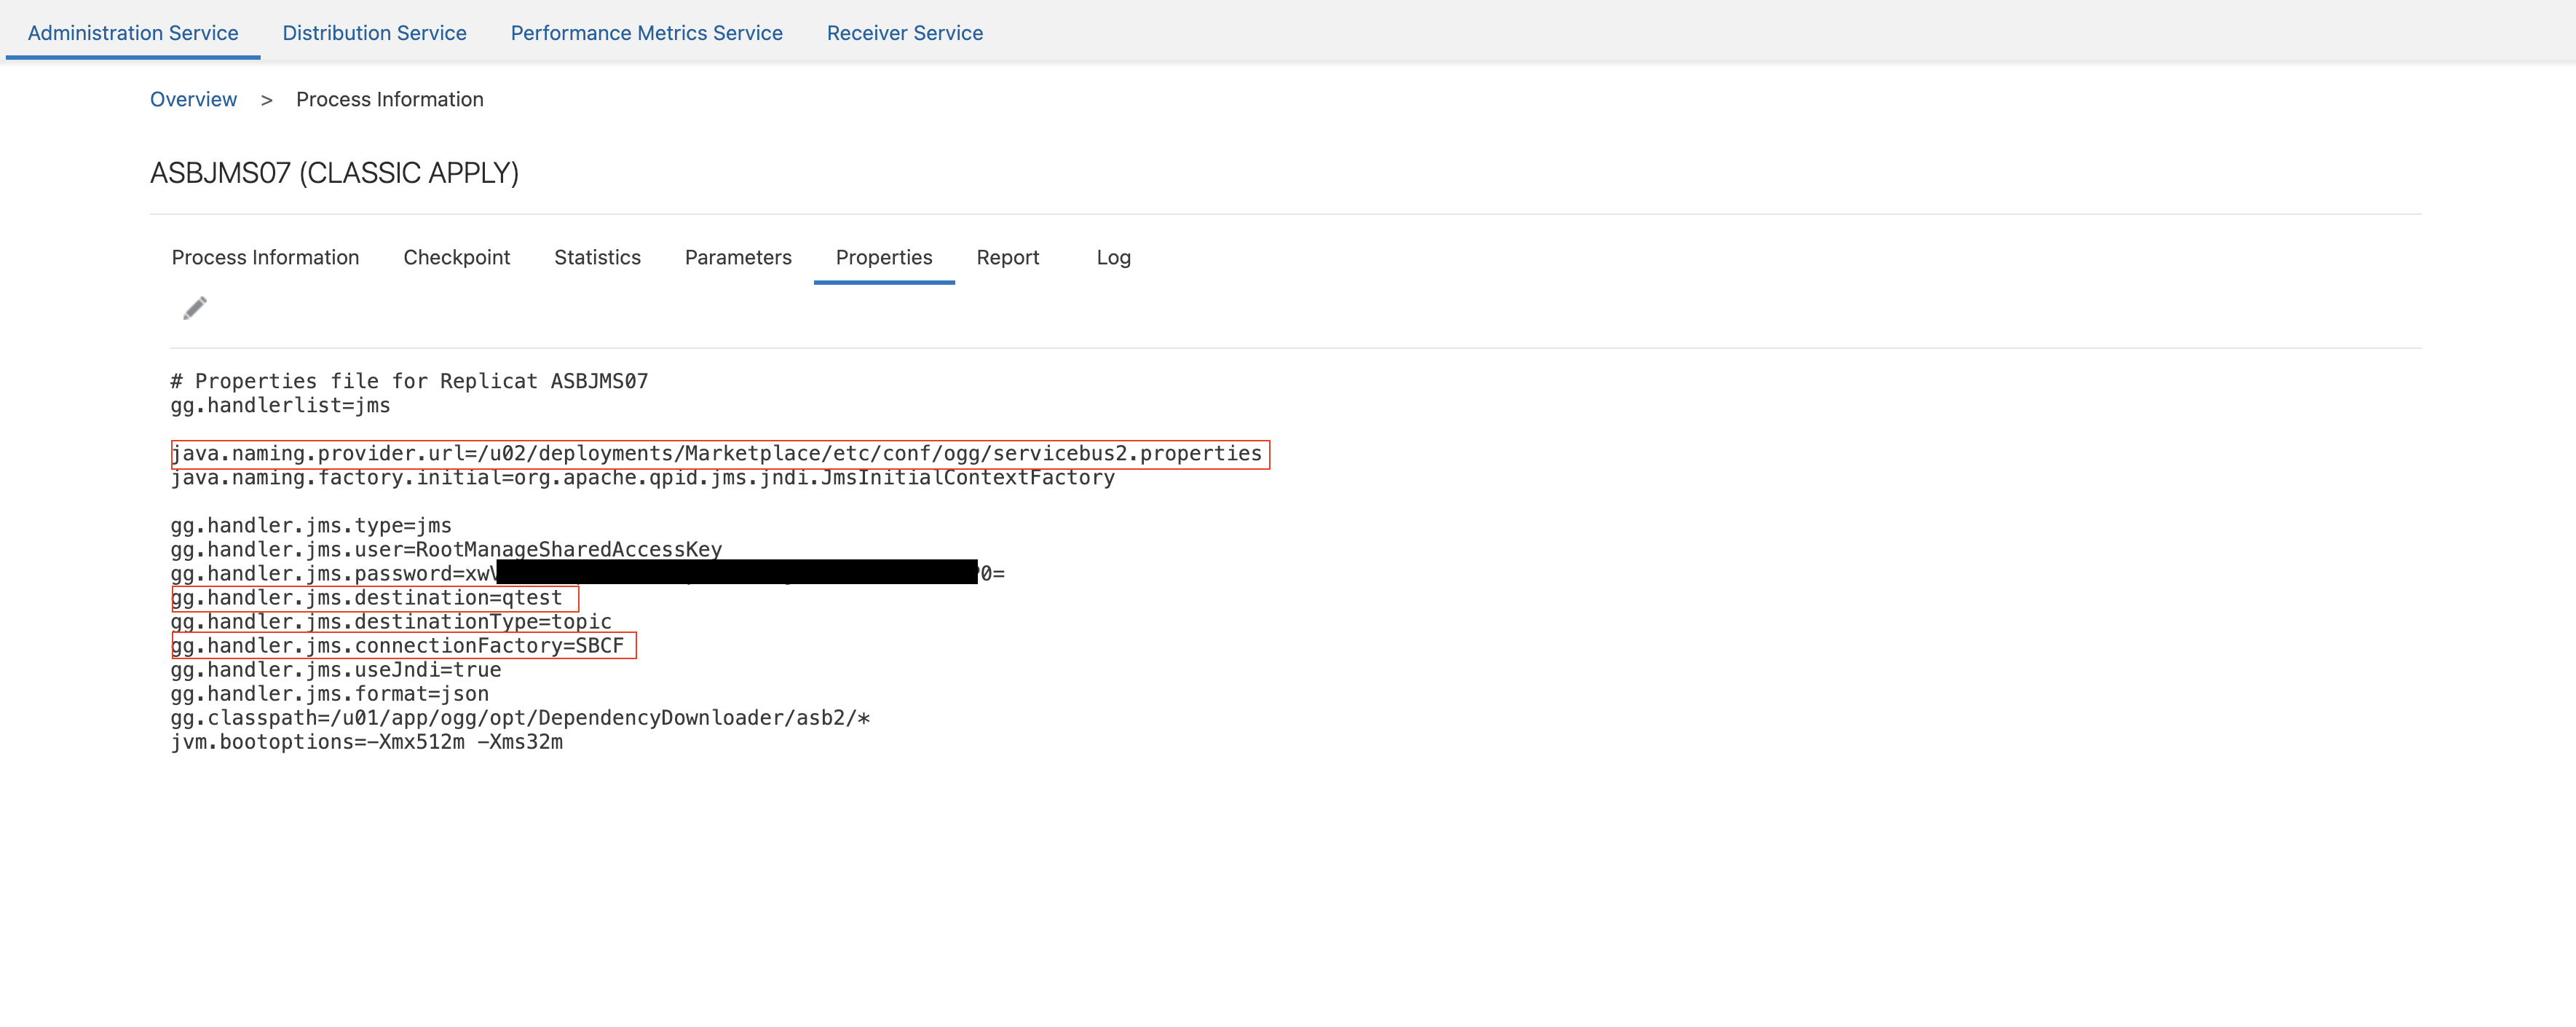Click the ASBJMS07 (CLASSIC APPLY) heading

pos(334,173)
